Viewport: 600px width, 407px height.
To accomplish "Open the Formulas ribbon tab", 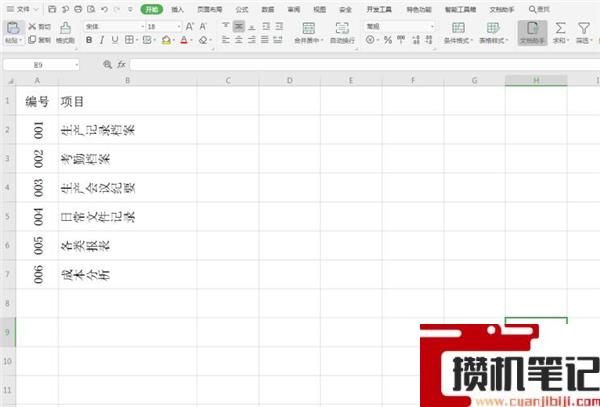I will 242,9.
